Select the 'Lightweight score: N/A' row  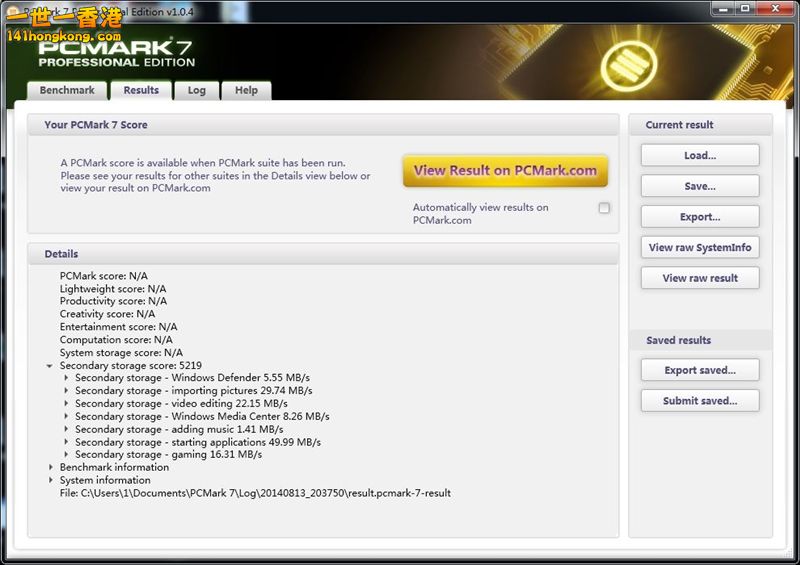pyautogui.click(x=113, y=288)
